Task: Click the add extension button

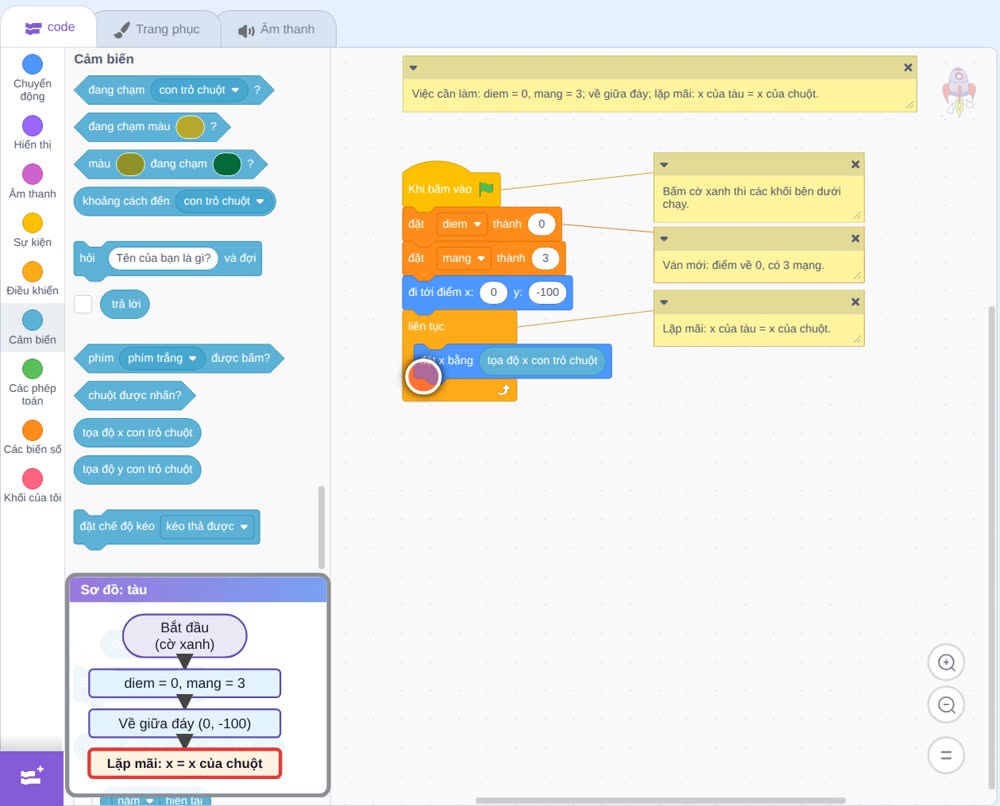Action: (32, 777)
